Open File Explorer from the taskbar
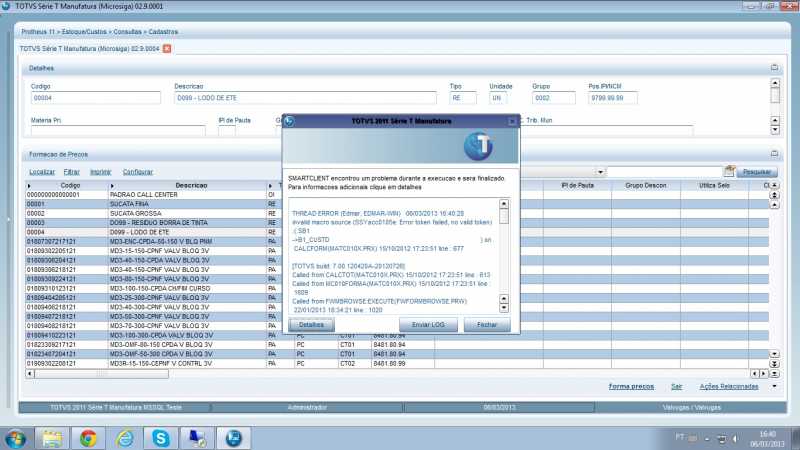 point(52,438)
